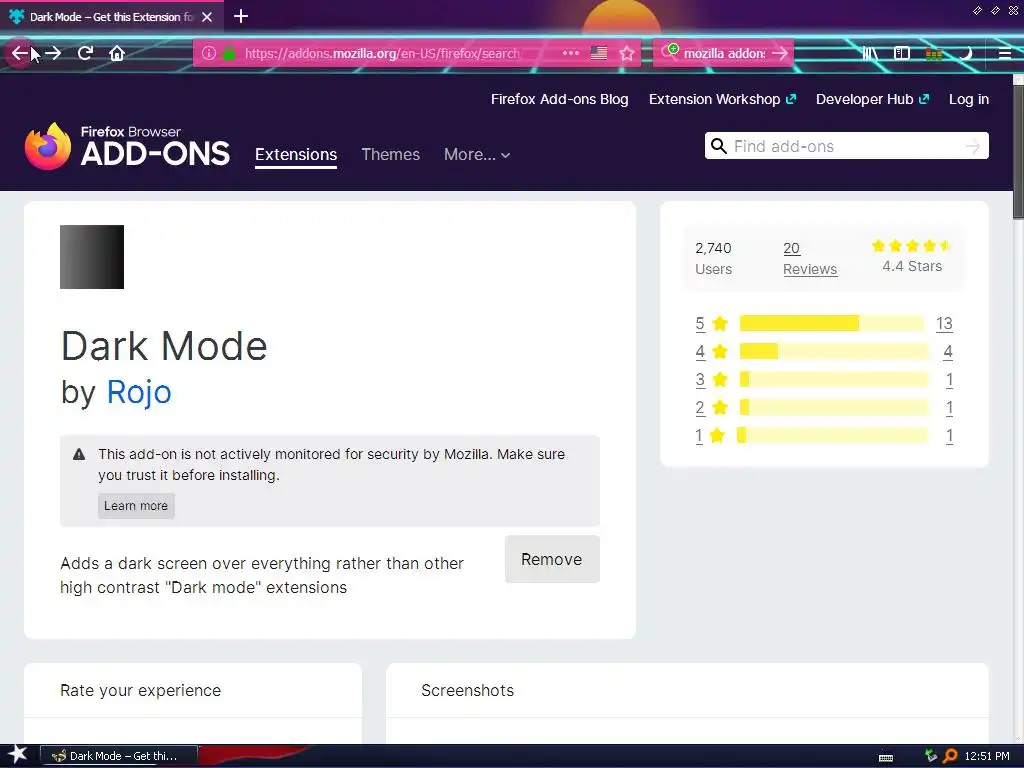
Task: Open the Extension Workshop link
Action: (722, 99)
